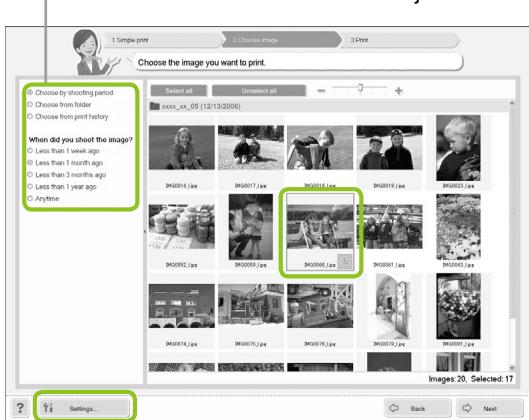Click the scrollbar down arrow
The width and height of the screenshot is (529, 420).
tap(512, 368)
